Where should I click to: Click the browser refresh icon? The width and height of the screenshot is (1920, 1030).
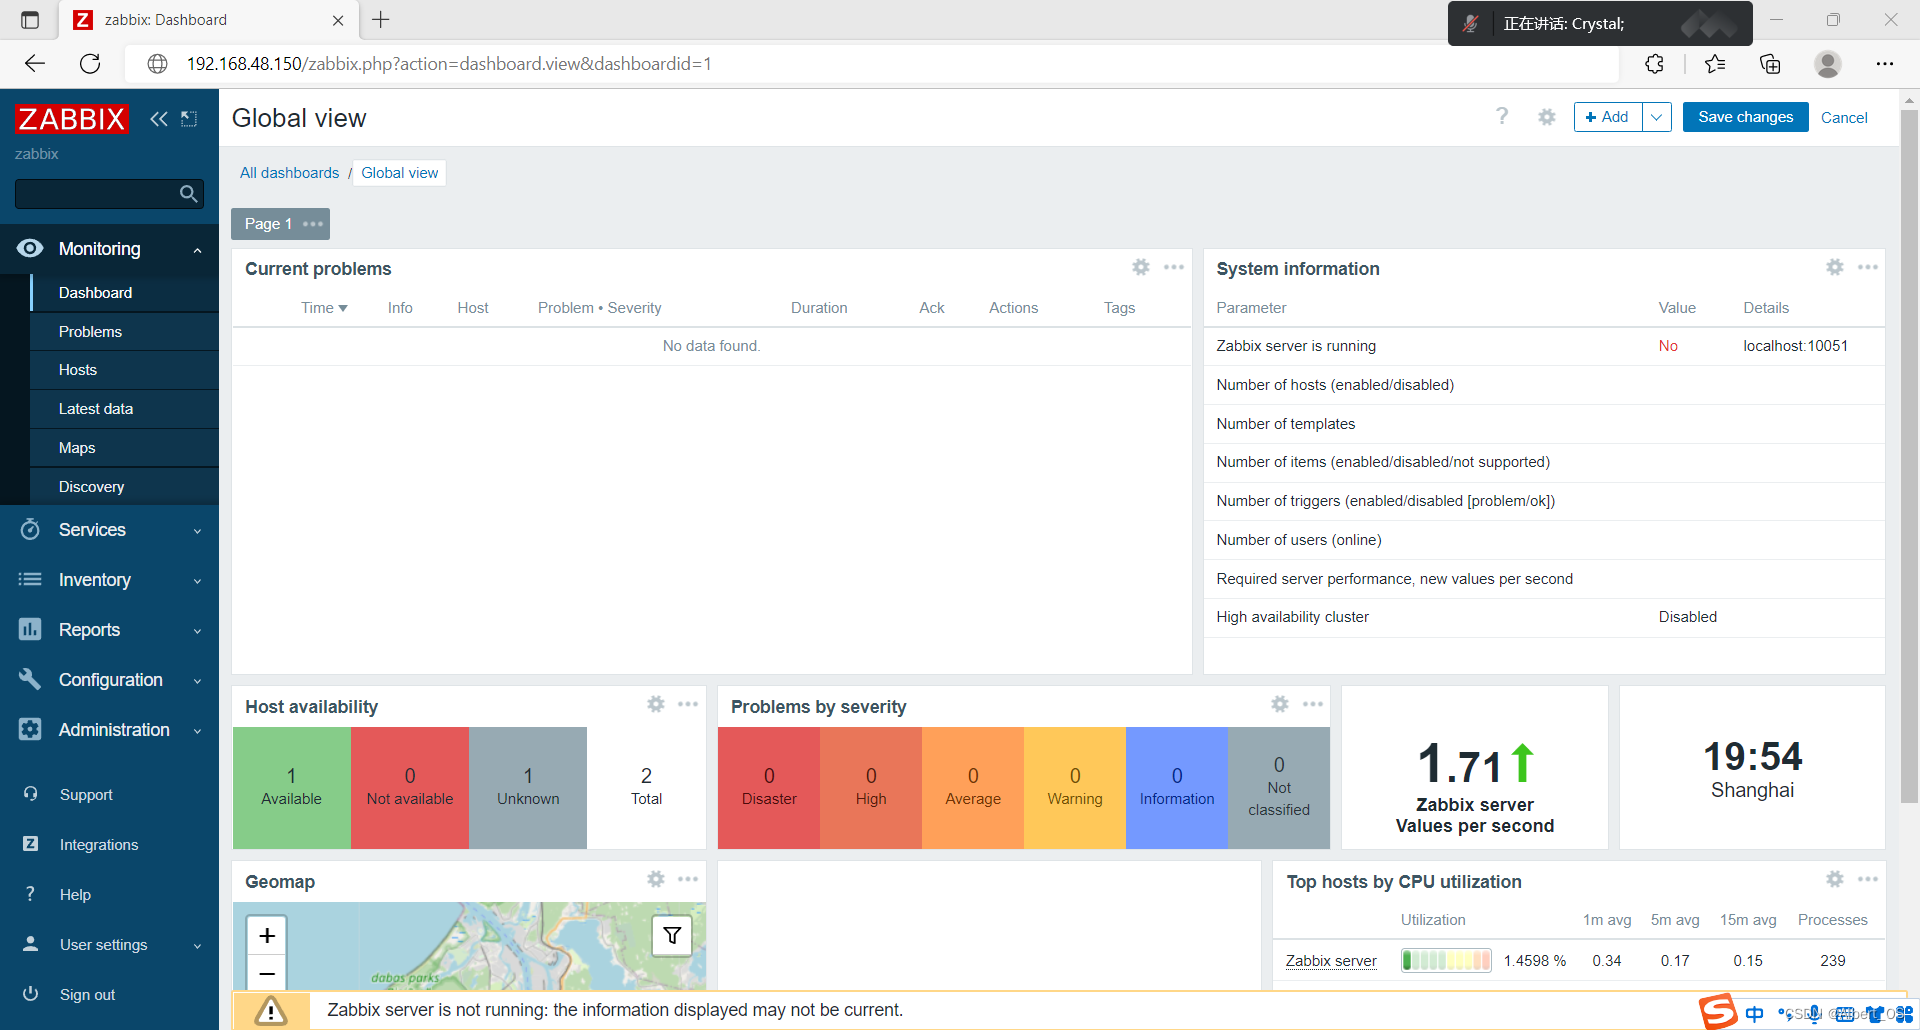click(90, 64)
